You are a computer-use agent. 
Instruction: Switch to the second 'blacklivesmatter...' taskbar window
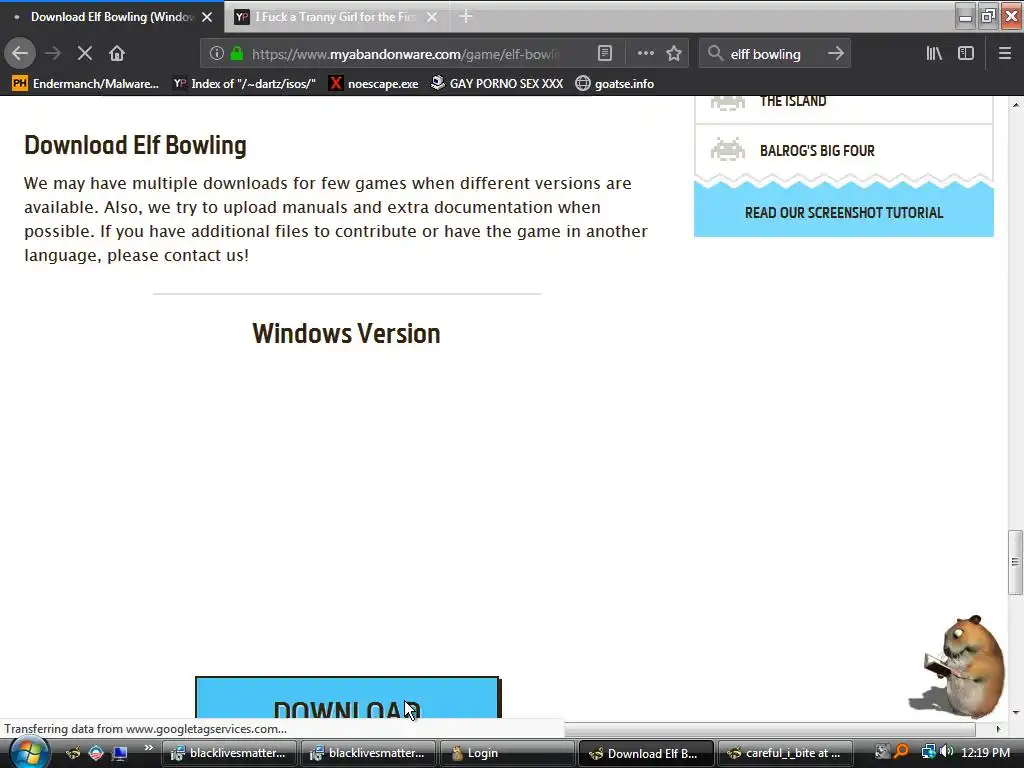tap(368, 753)
